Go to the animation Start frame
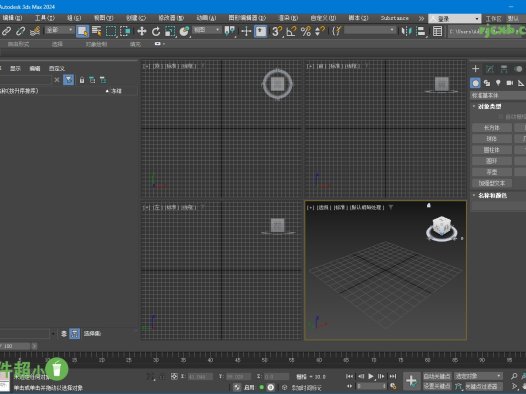 click(349, 376)
